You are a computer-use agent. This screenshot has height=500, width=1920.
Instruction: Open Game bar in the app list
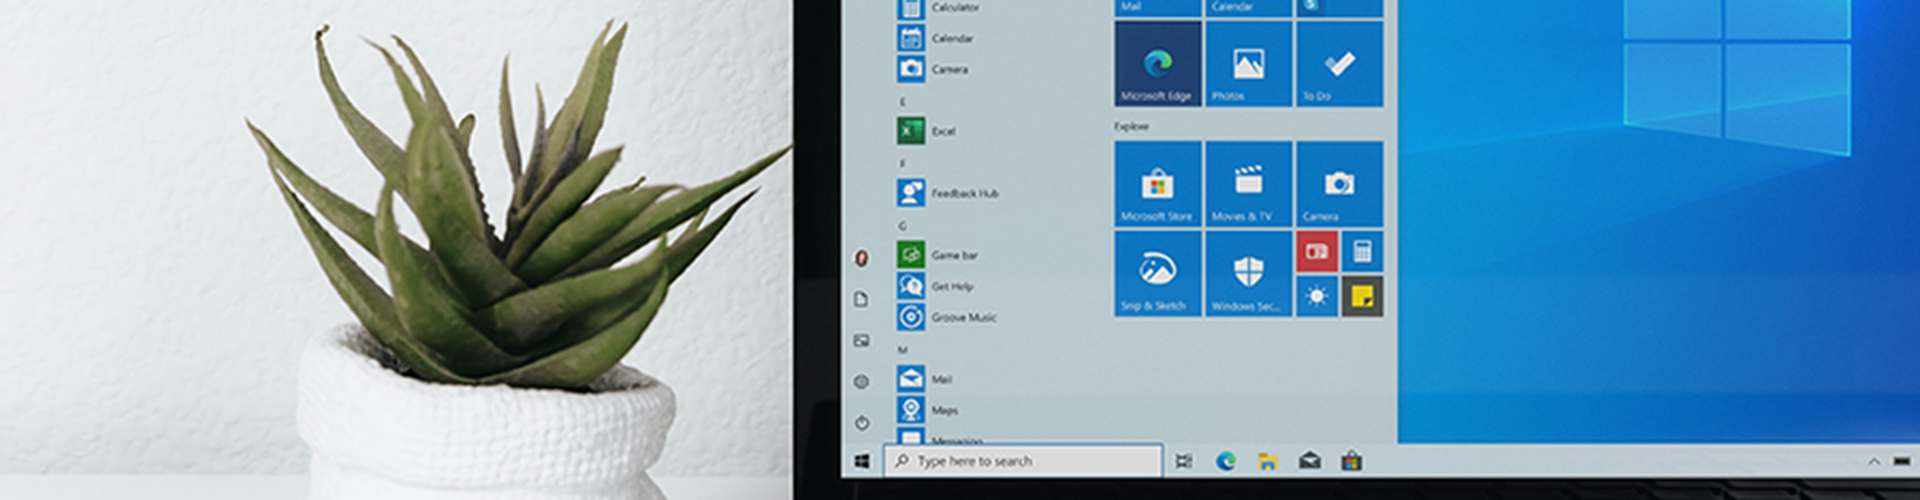[x=938, y=255]
